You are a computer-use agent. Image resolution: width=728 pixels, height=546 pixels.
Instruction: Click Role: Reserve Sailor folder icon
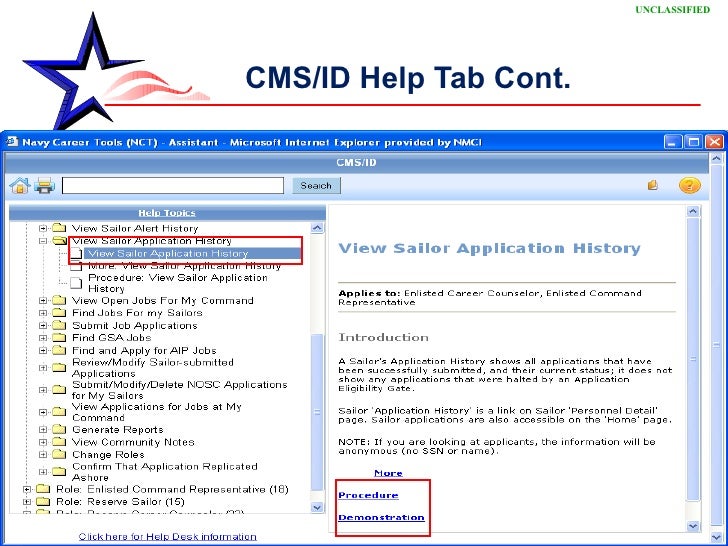pyautogui.click(x=43, y=501)
